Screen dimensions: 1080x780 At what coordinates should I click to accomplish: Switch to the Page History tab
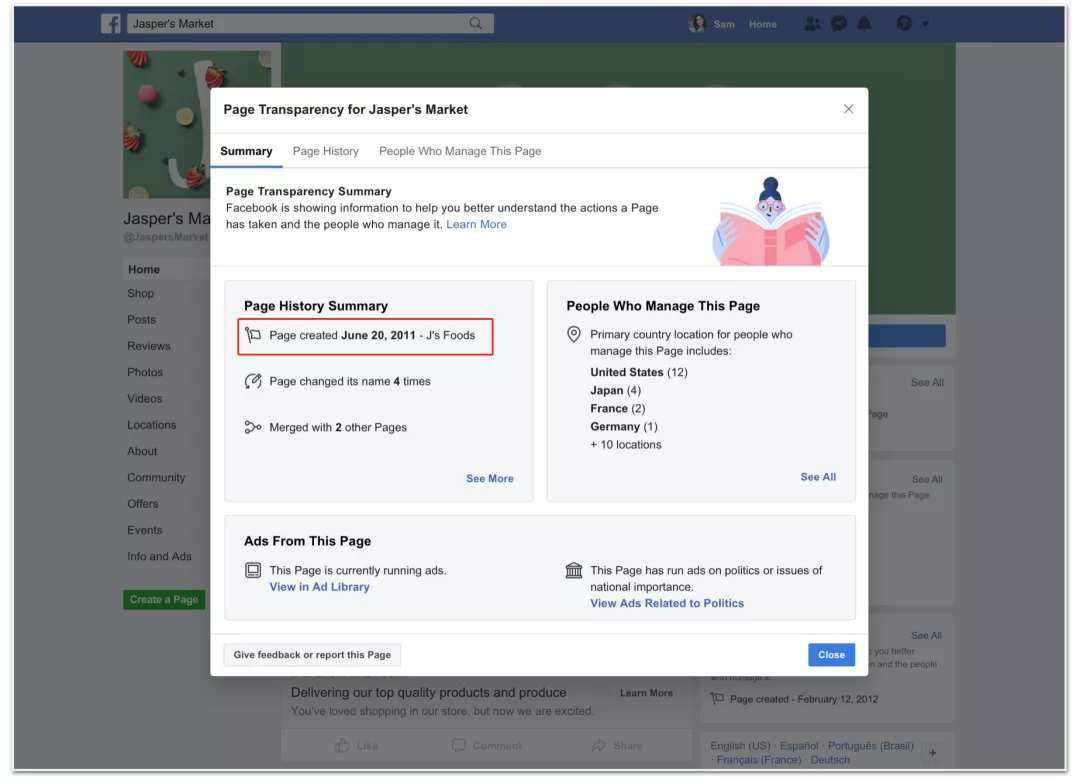326,151
